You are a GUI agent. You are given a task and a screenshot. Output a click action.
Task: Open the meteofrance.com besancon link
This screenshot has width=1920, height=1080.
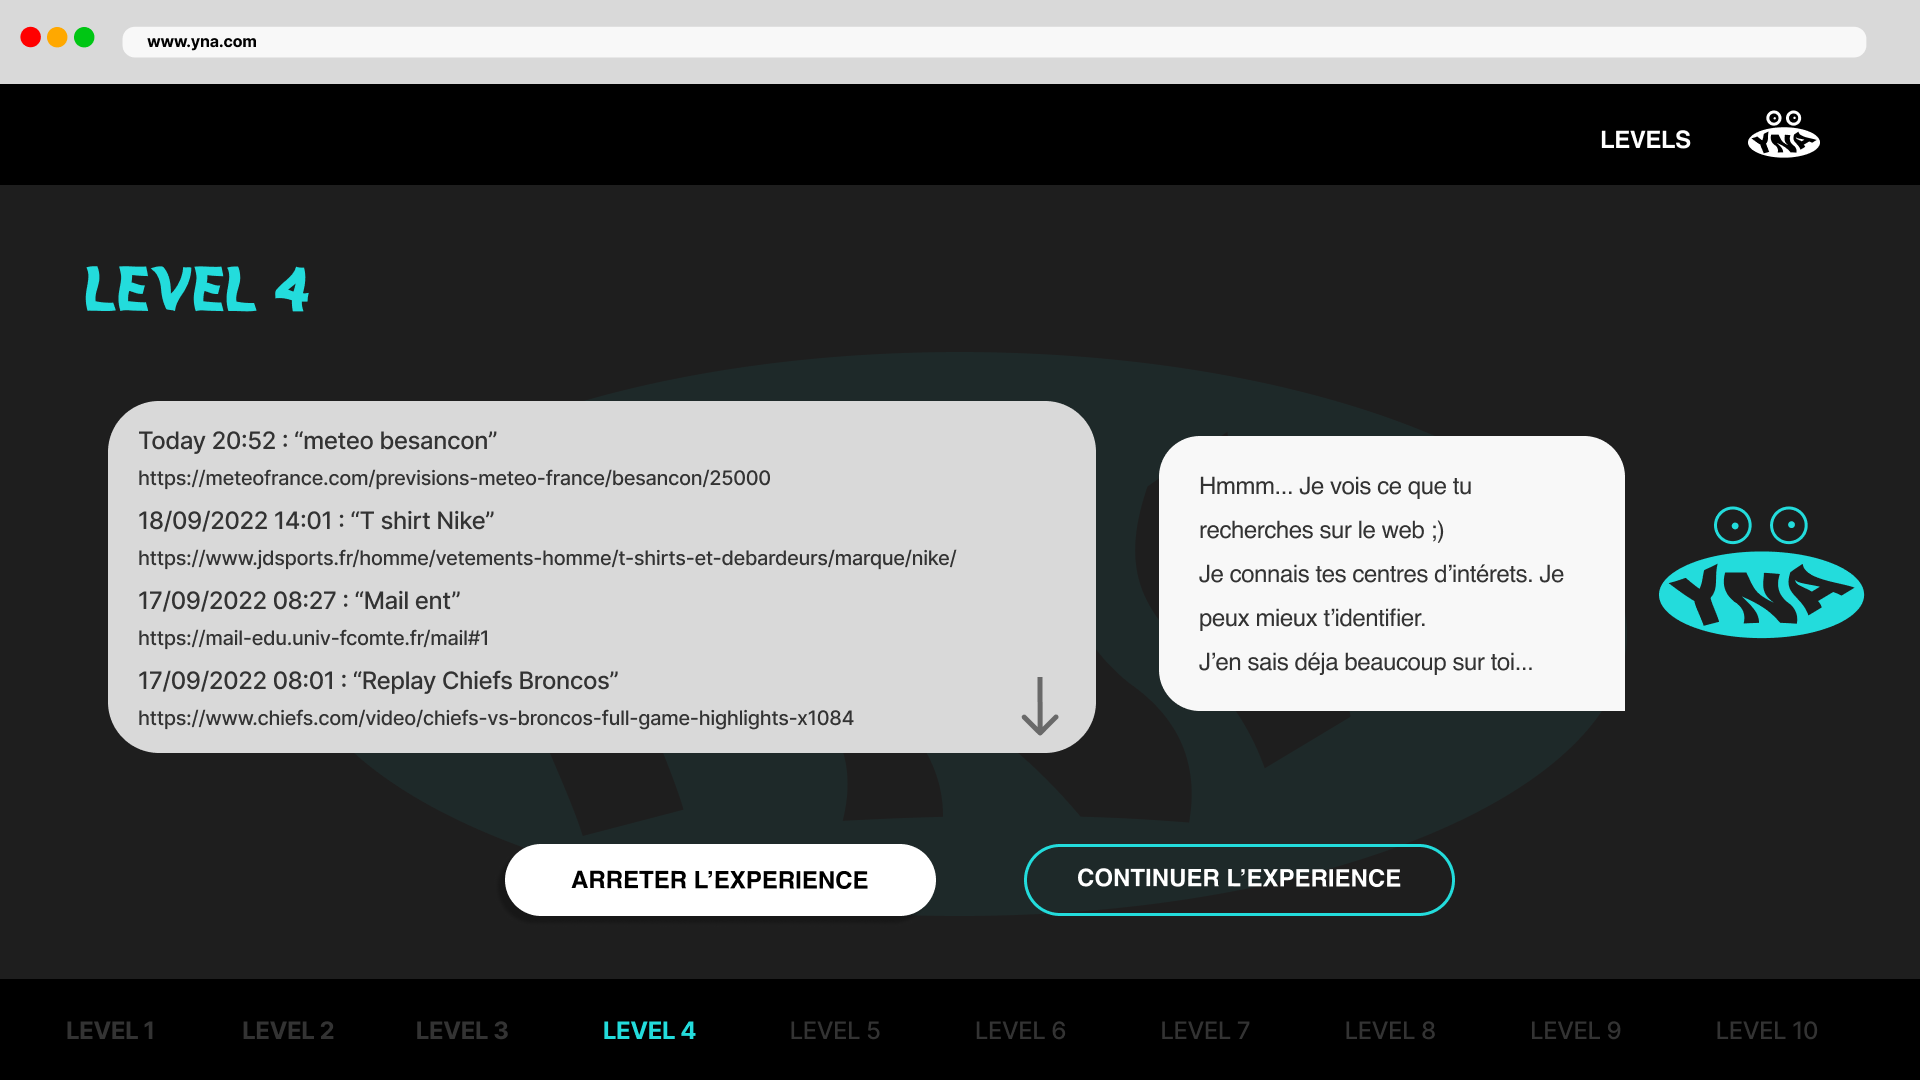[x=454, y=478]
